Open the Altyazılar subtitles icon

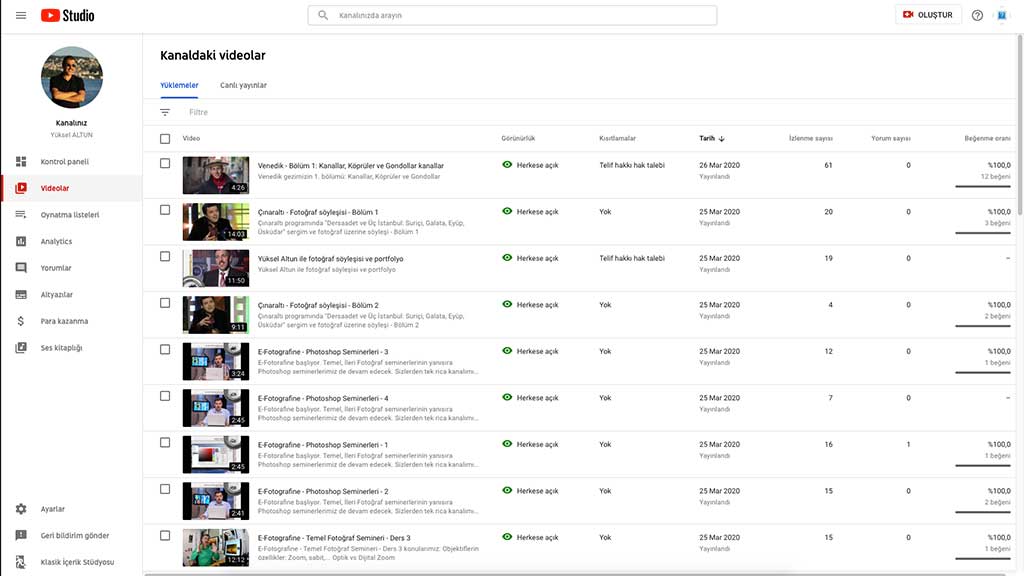coord(21,295)
